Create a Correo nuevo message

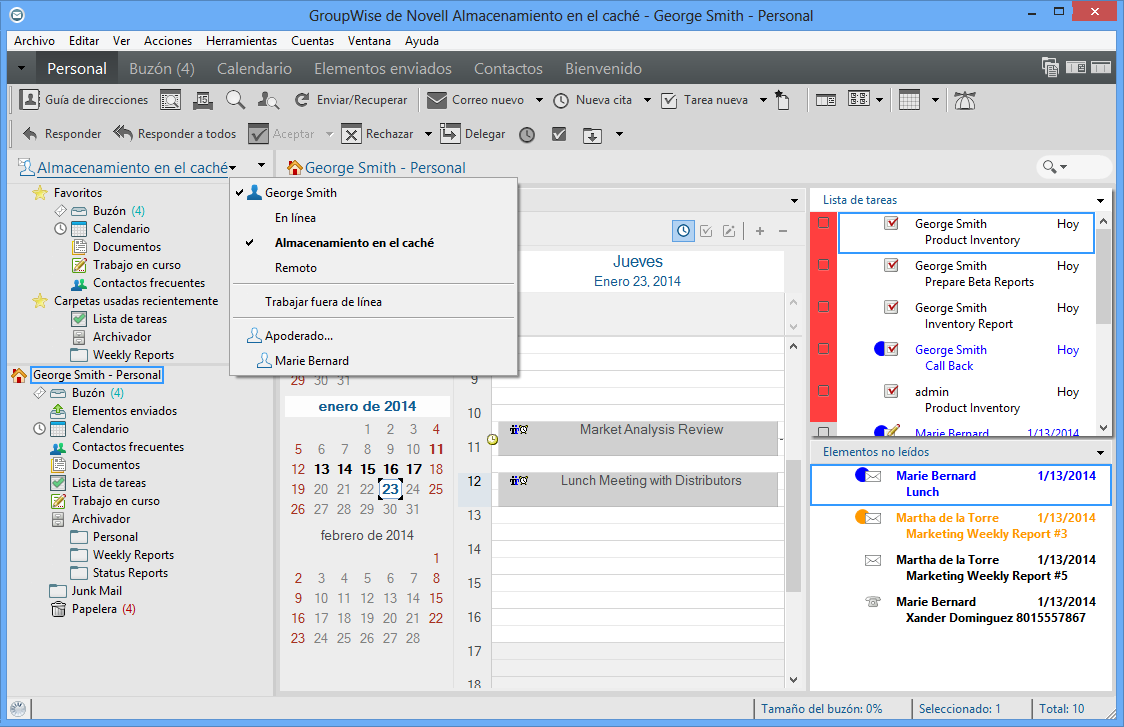(x=475, y=100)
